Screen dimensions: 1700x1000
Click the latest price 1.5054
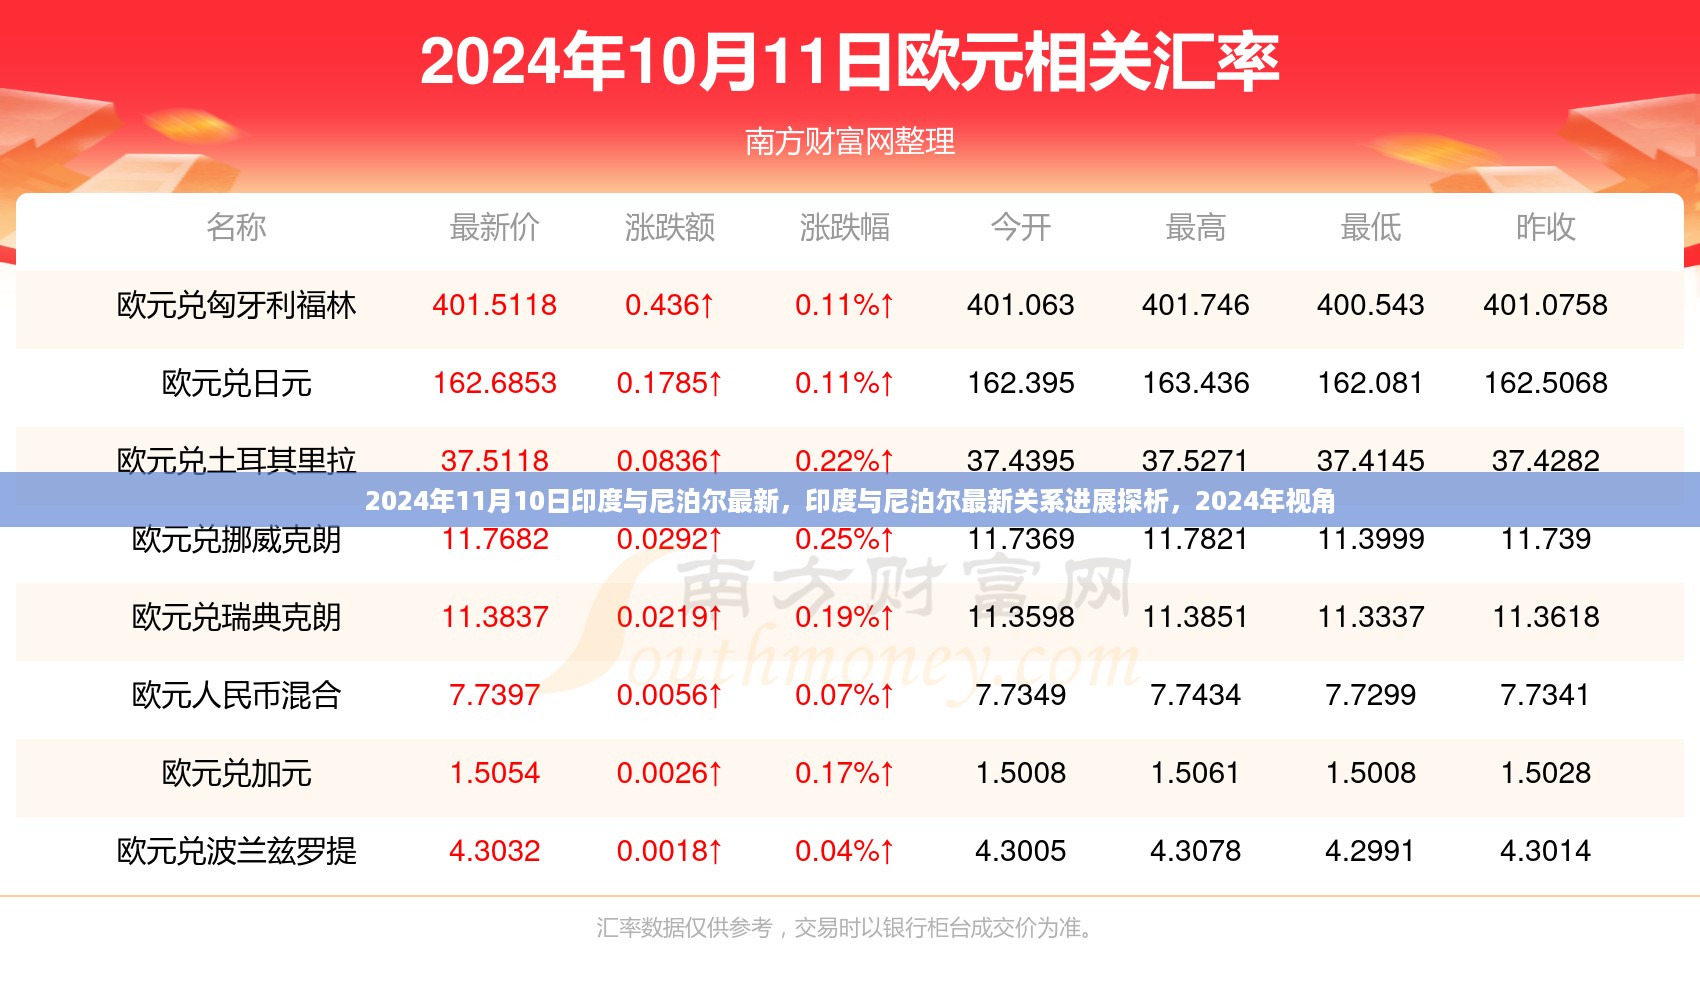[x=494, y=773]
